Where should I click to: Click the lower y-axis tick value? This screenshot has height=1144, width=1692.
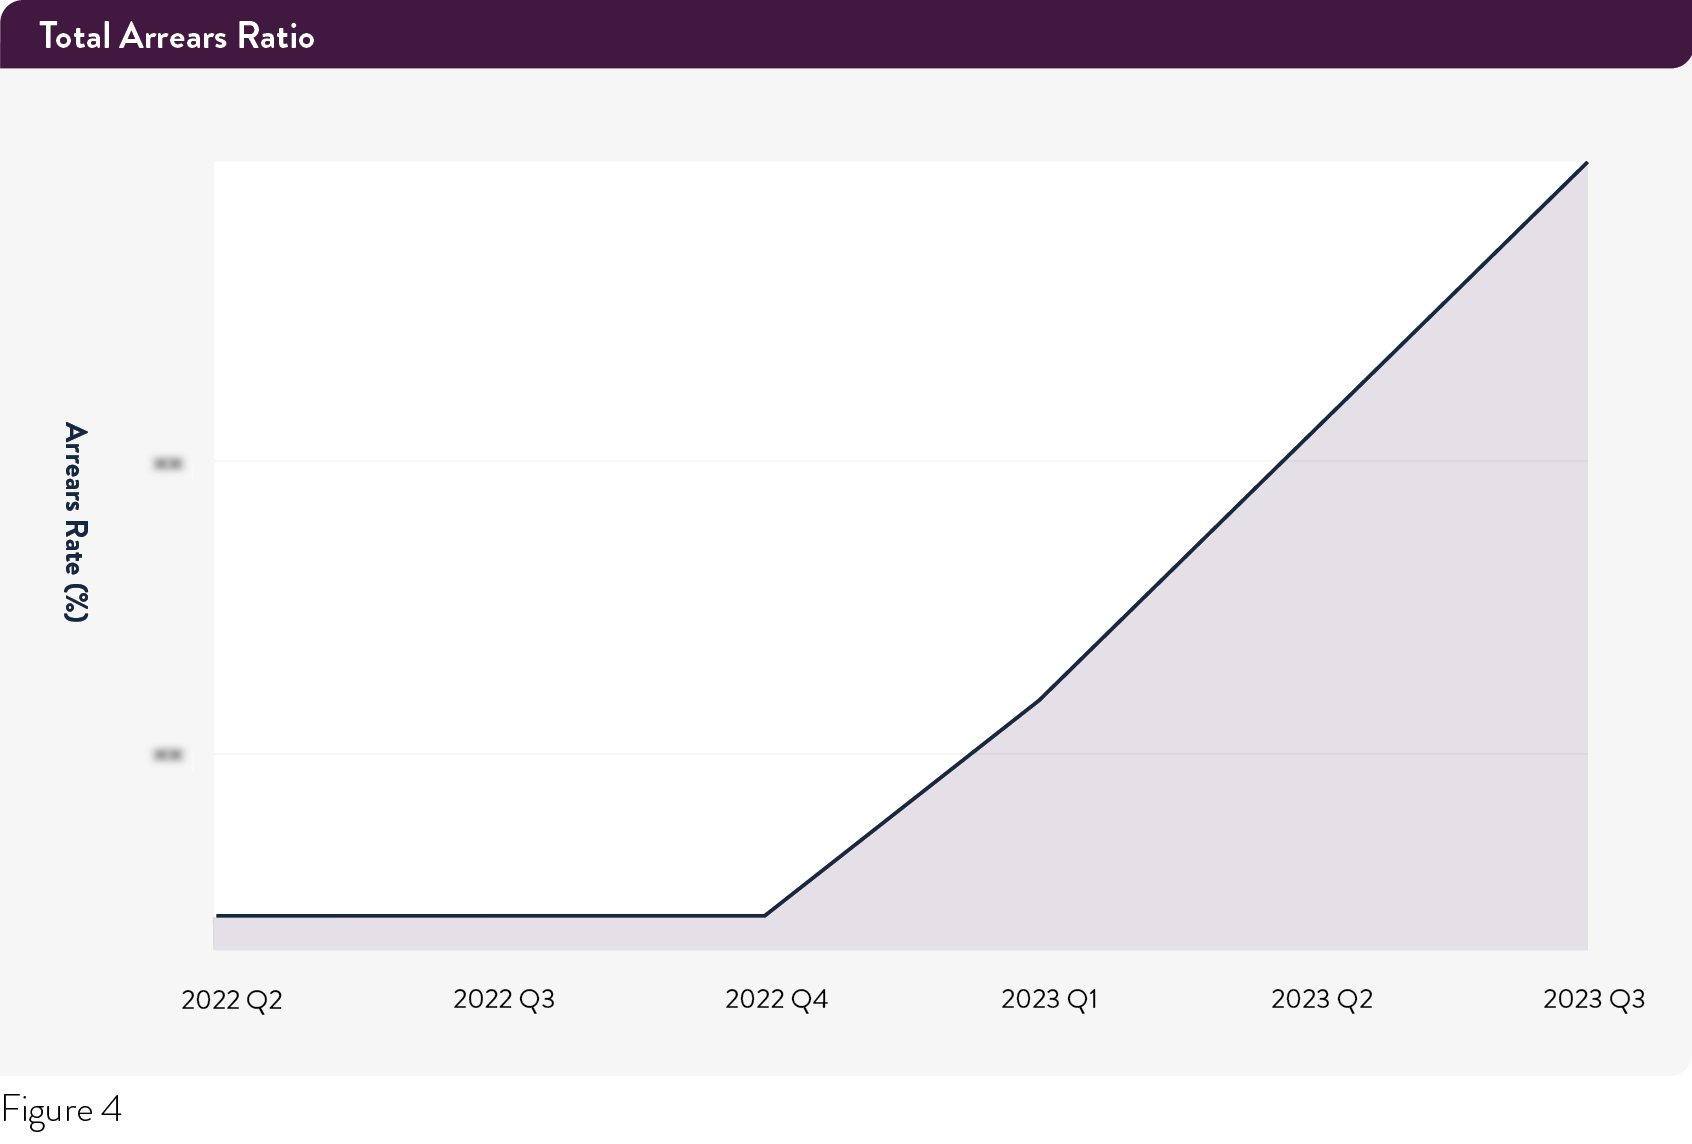click(166, 754)
